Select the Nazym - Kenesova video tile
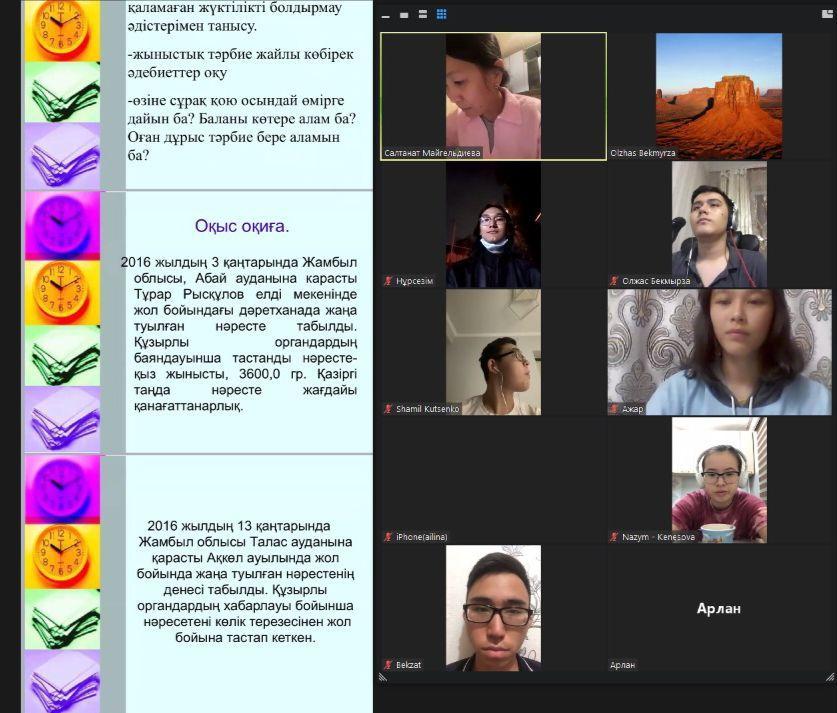837x713 pixels. tap(719, 480)
